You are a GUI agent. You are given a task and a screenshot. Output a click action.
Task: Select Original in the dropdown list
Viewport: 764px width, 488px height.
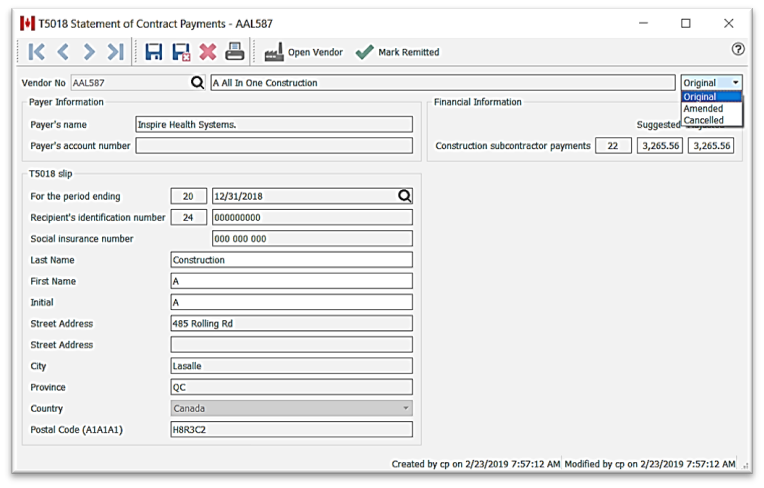coord(711,96)
